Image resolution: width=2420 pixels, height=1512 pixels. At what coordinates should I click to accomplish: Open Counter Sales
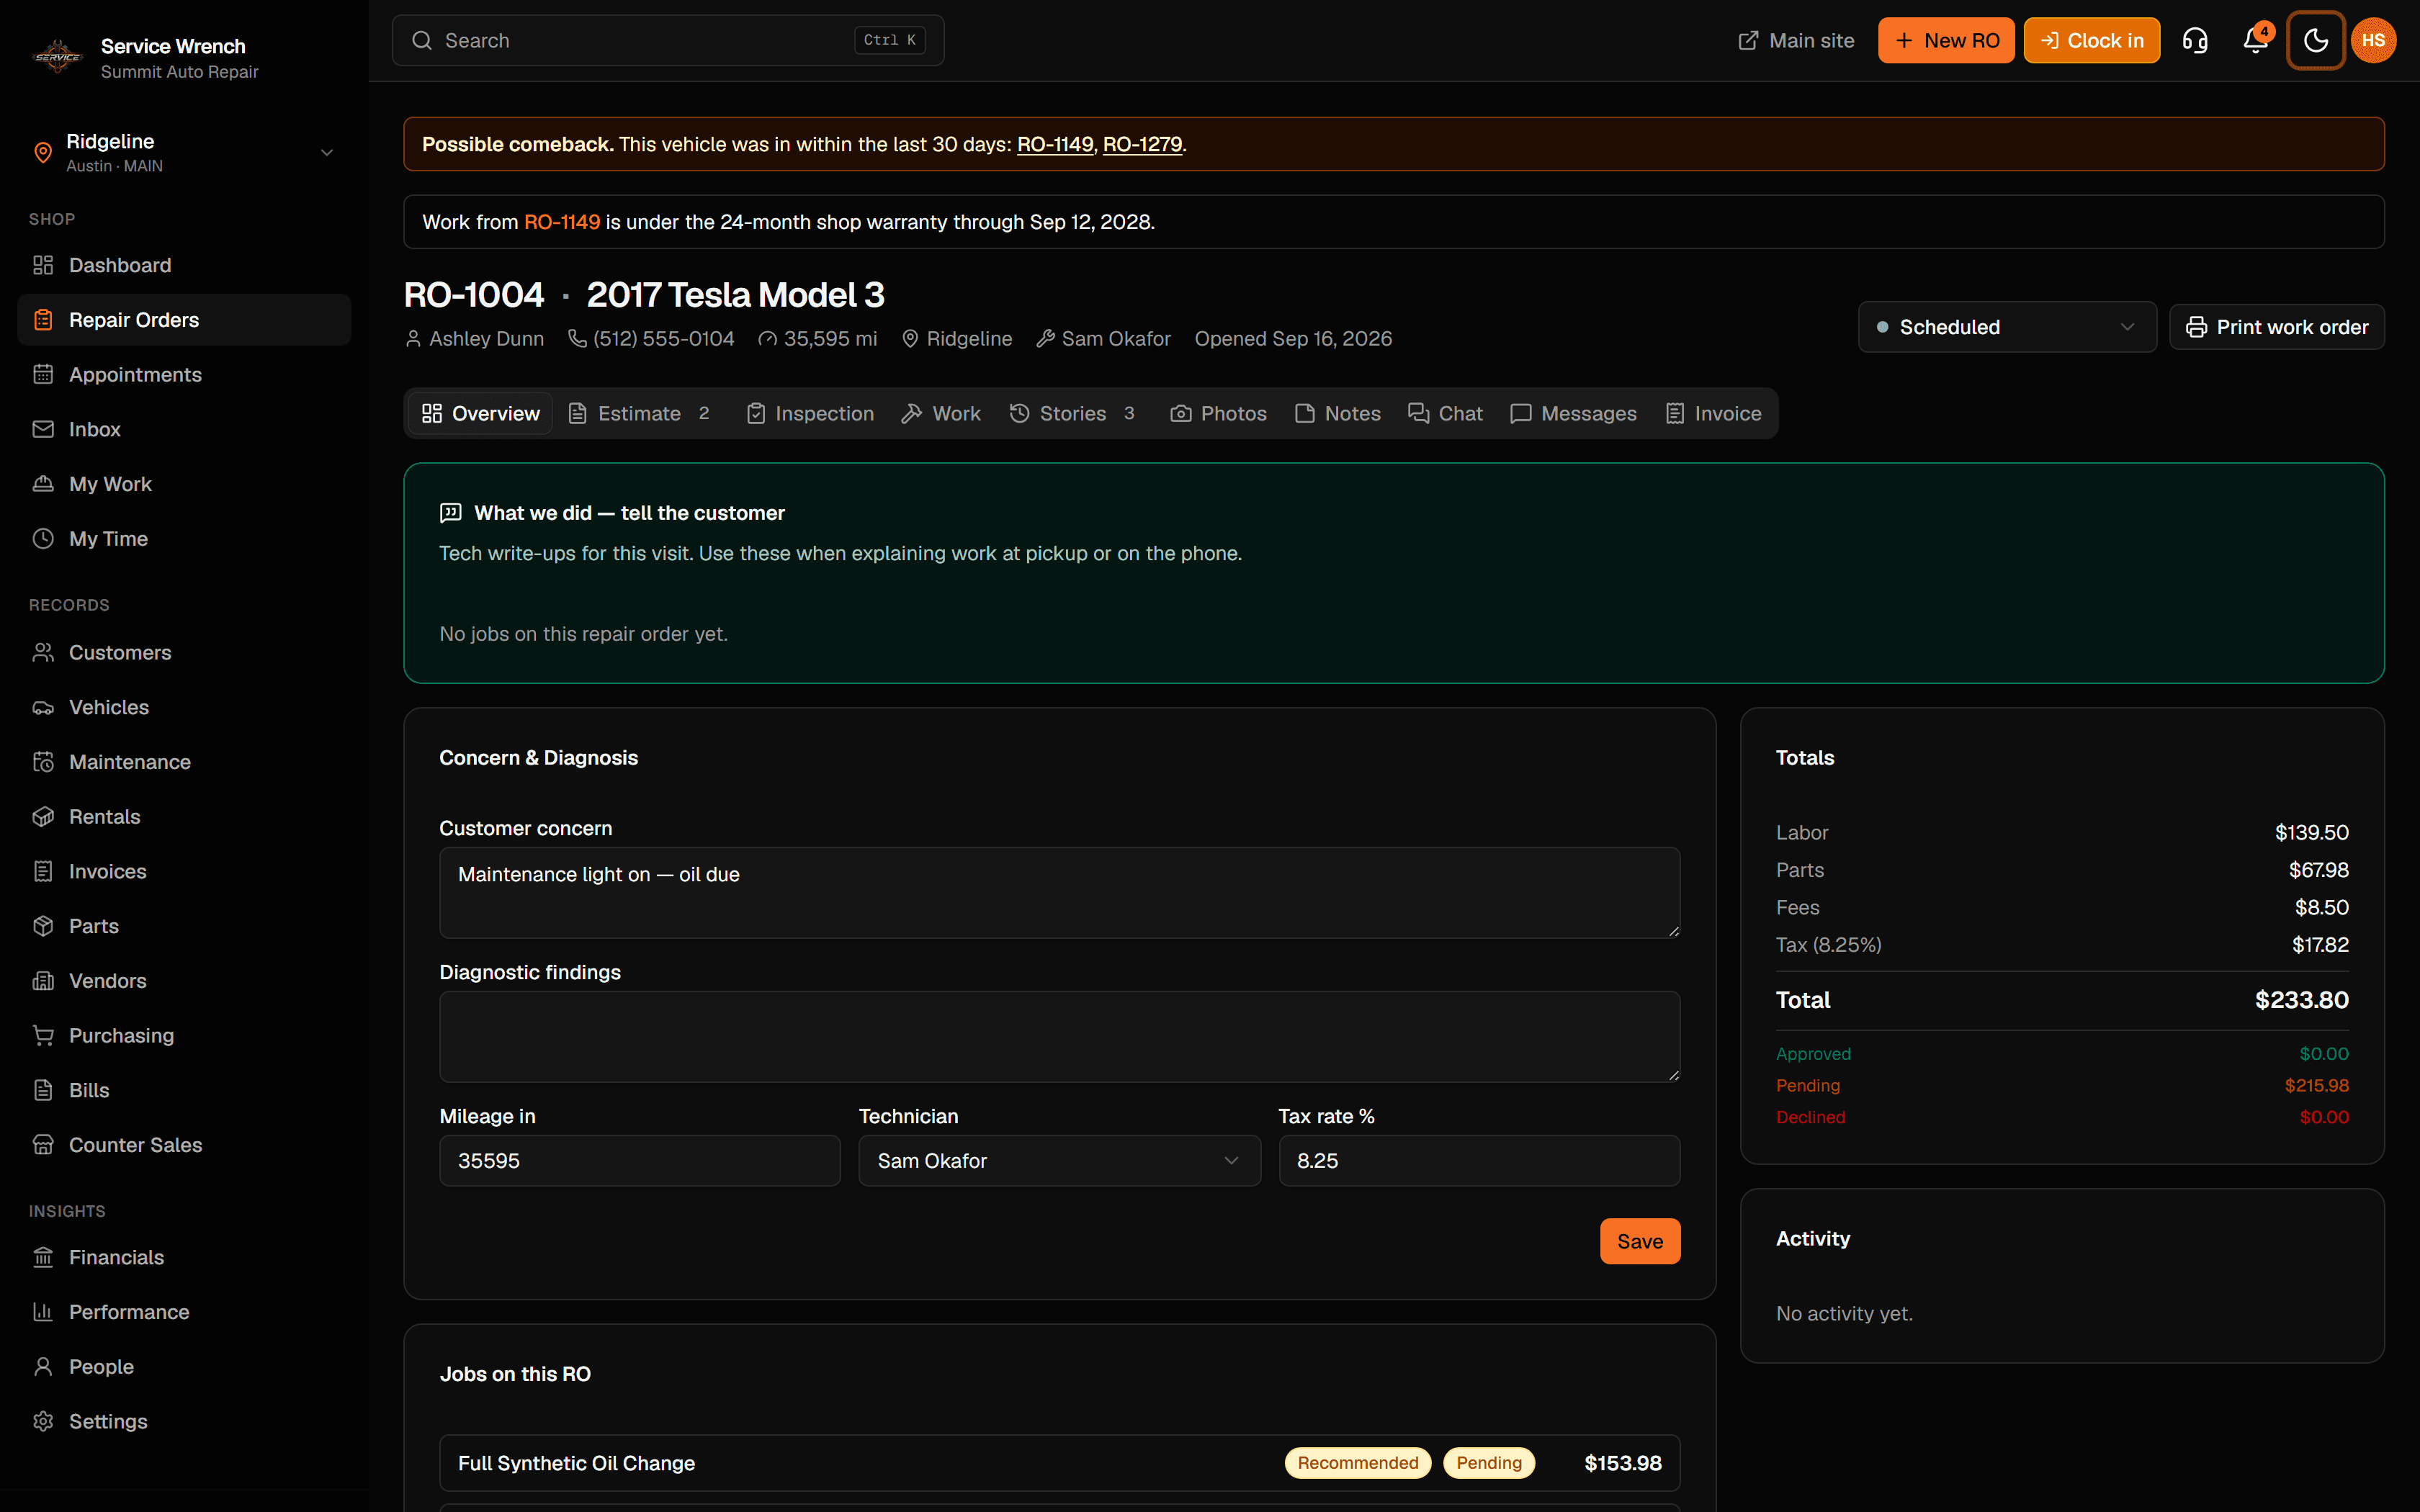click(184, 1145)
